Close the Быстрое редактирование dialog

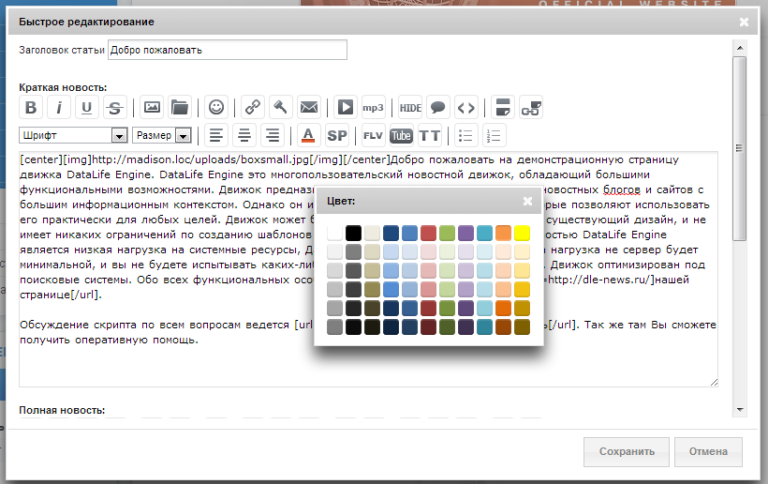744,22
